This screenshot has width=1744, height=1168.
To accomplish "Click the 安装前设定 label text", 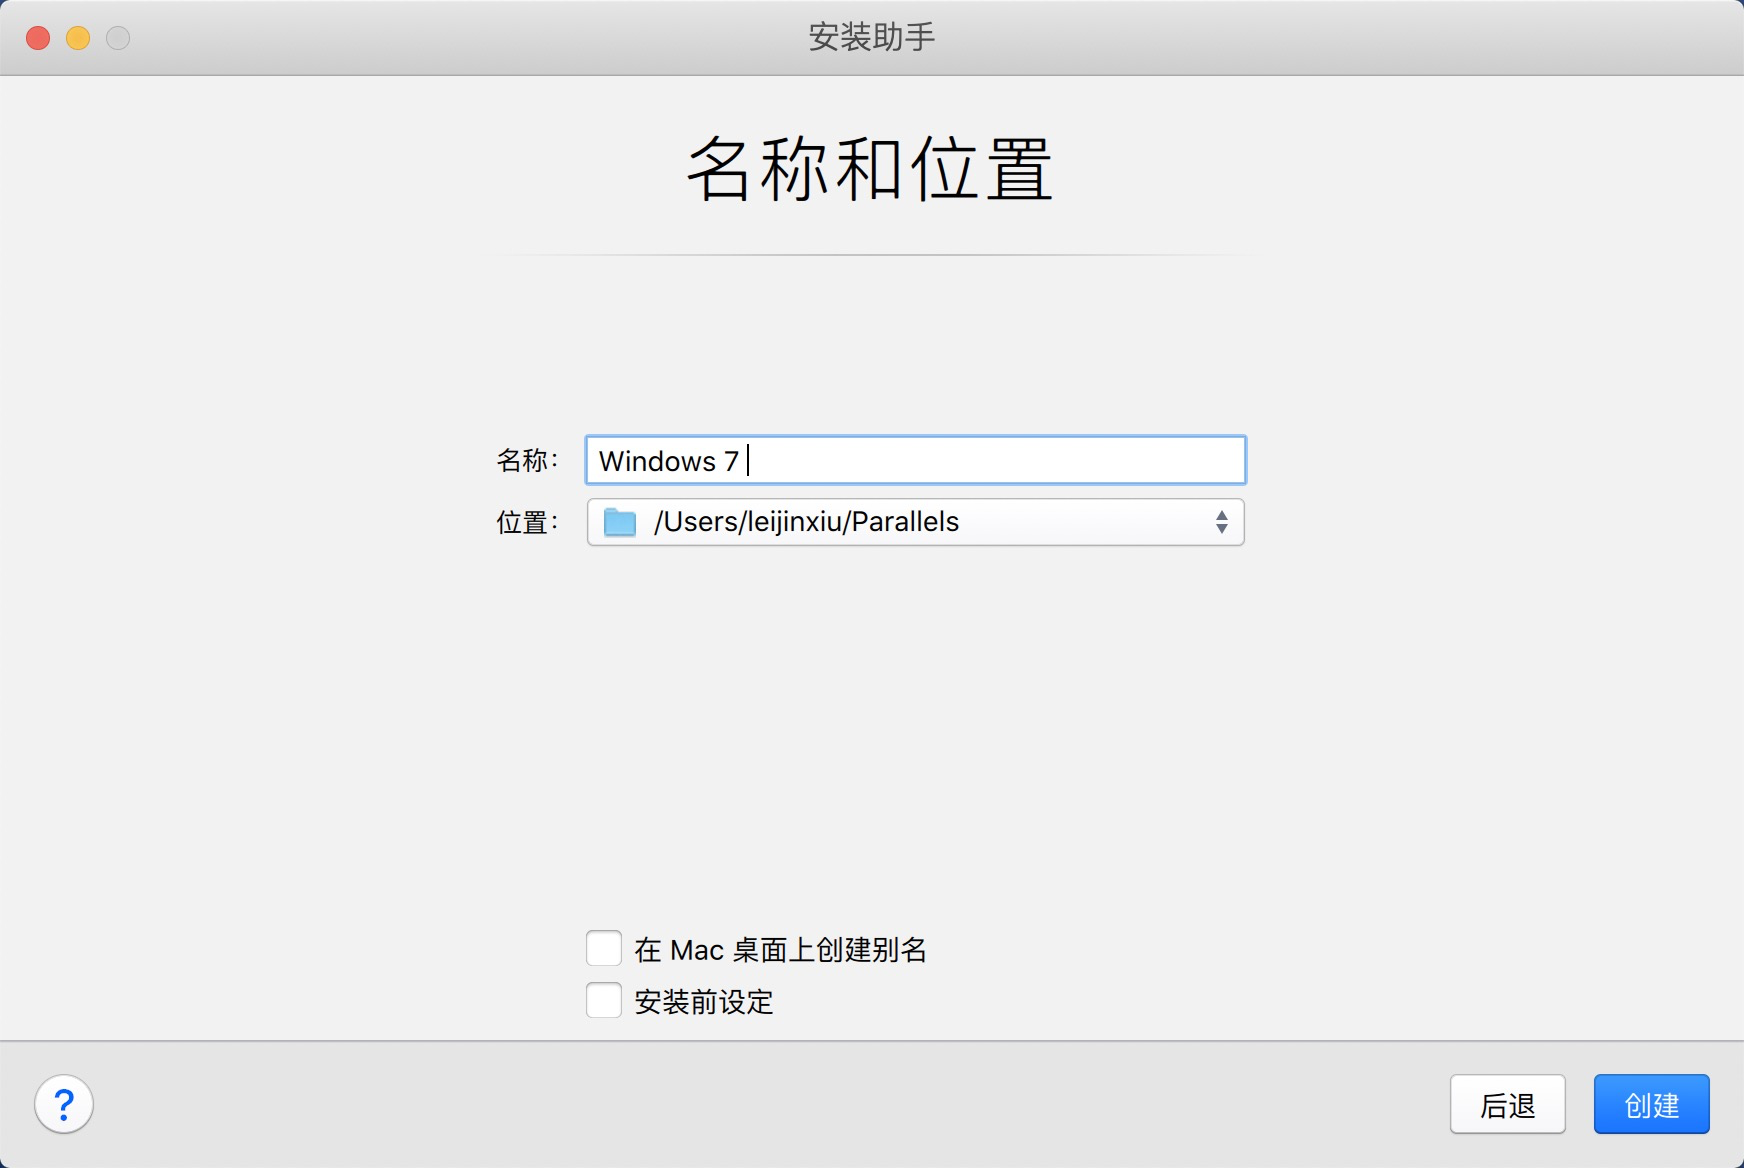I will [704, 1001].
